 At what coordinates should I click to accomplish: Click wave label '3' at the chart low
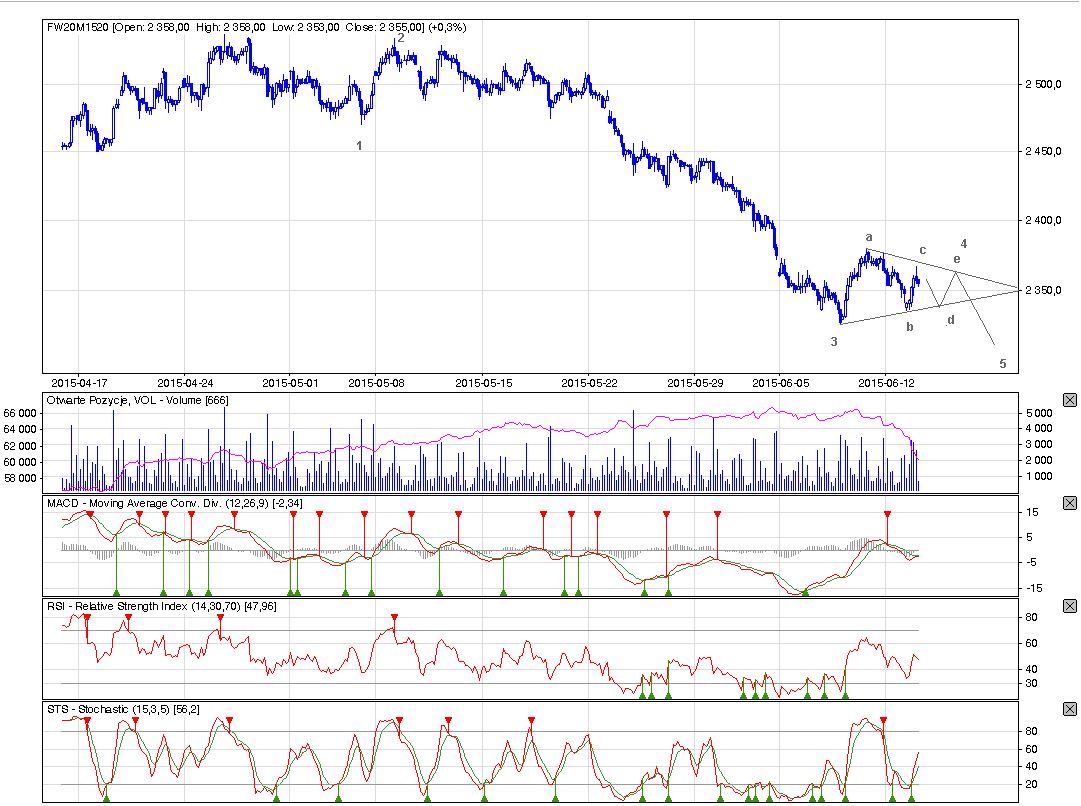tap(834, 341)
